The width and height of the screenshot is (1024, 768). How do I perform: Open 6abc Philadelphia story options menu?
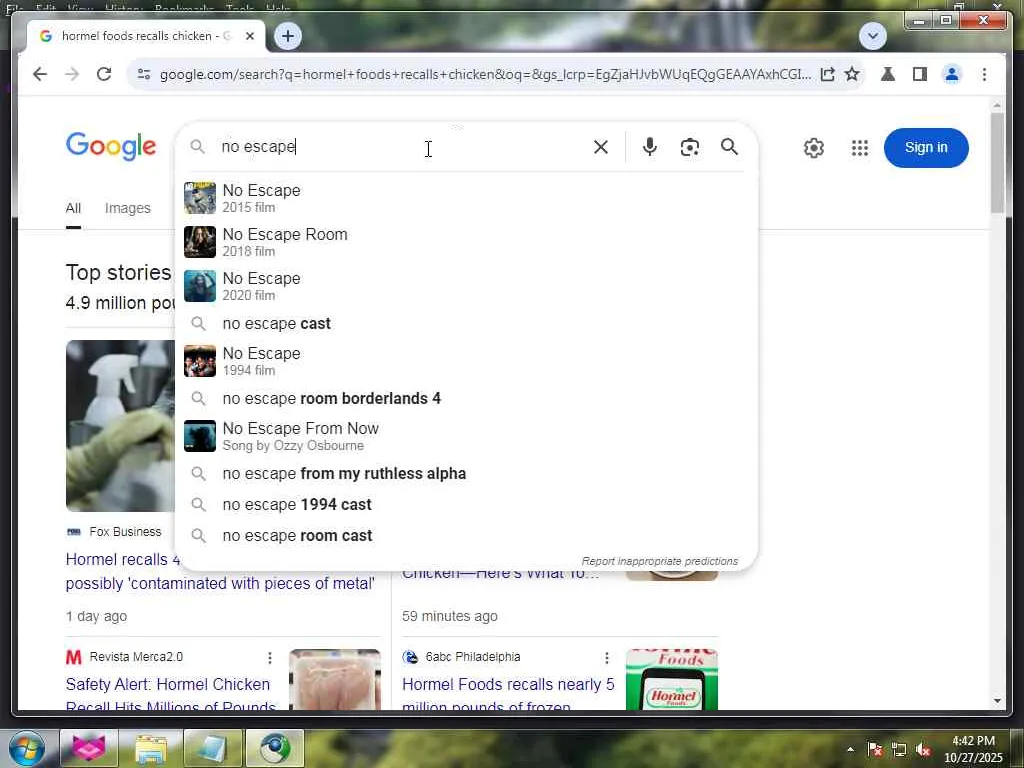pos(607,658)
